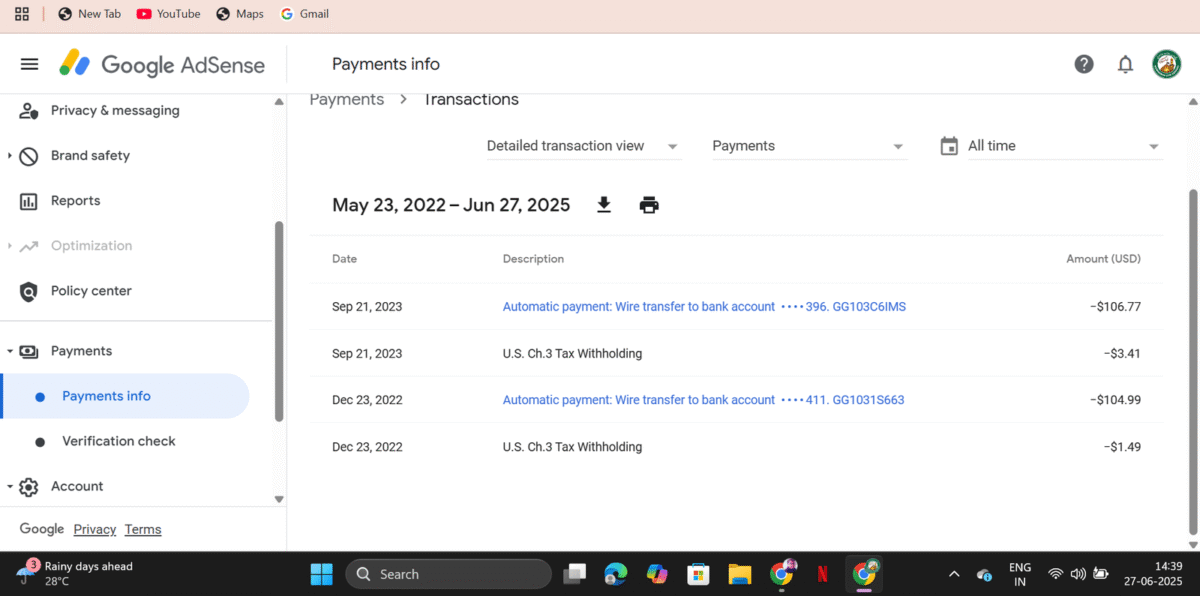Open the Help question mark icon

[1084, 64]
